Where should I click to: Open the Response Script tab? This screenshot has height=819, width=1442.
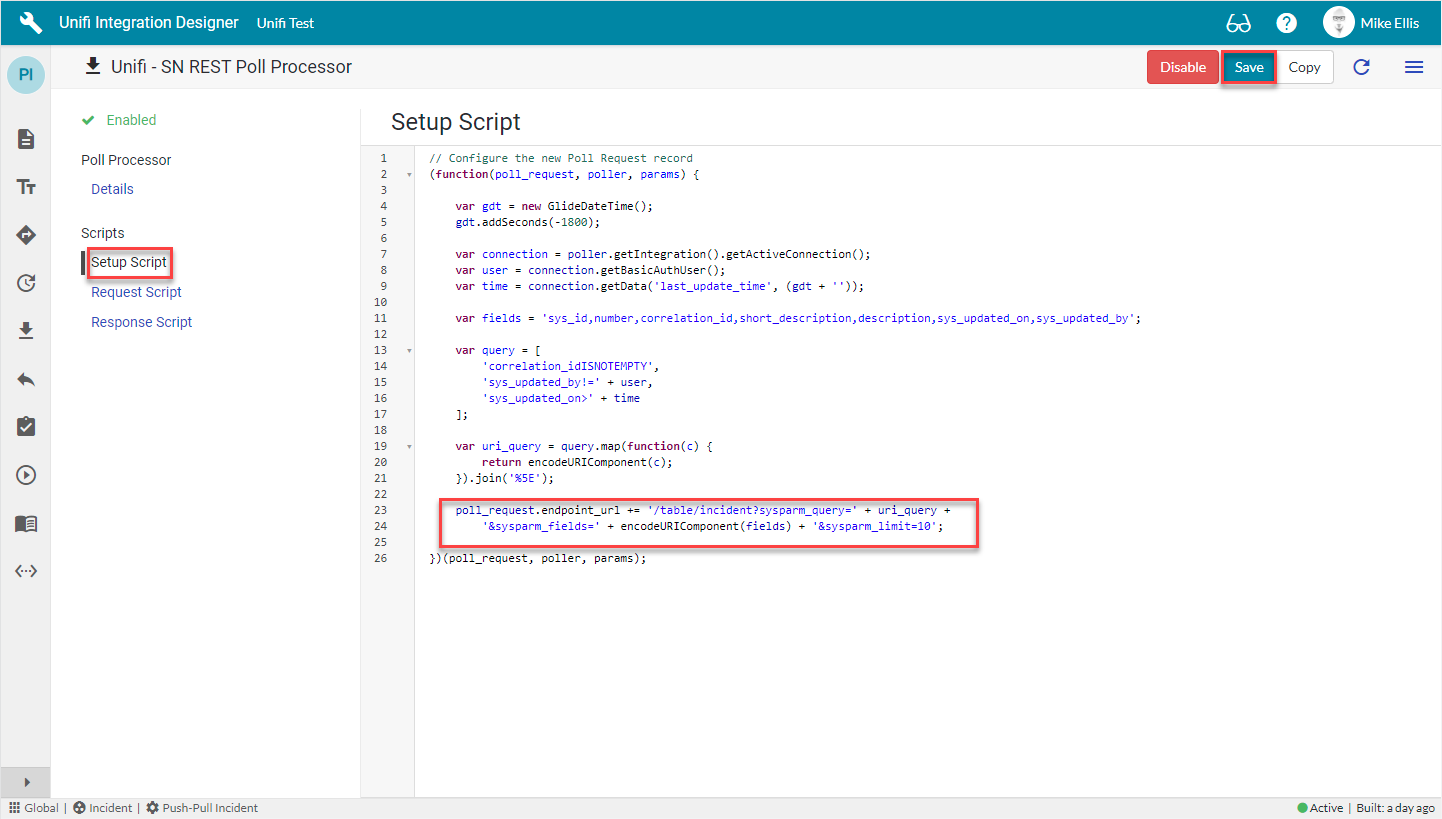141,321
